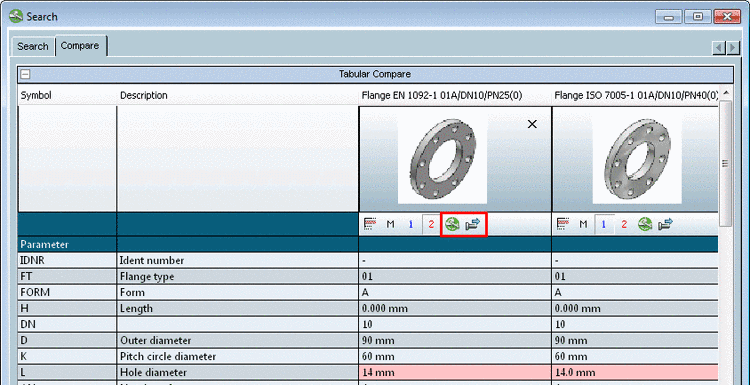Screen dimensions: 750x385
Task: Remove the EN 1092-1 flange with the X
Action: (x=532, y=124)
